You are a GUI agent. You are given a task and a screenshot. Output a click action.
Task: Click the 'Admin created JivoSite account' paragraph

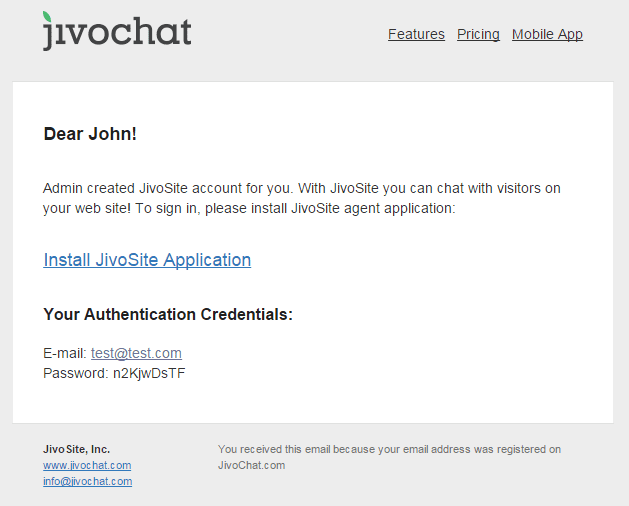tap(302, 198)
